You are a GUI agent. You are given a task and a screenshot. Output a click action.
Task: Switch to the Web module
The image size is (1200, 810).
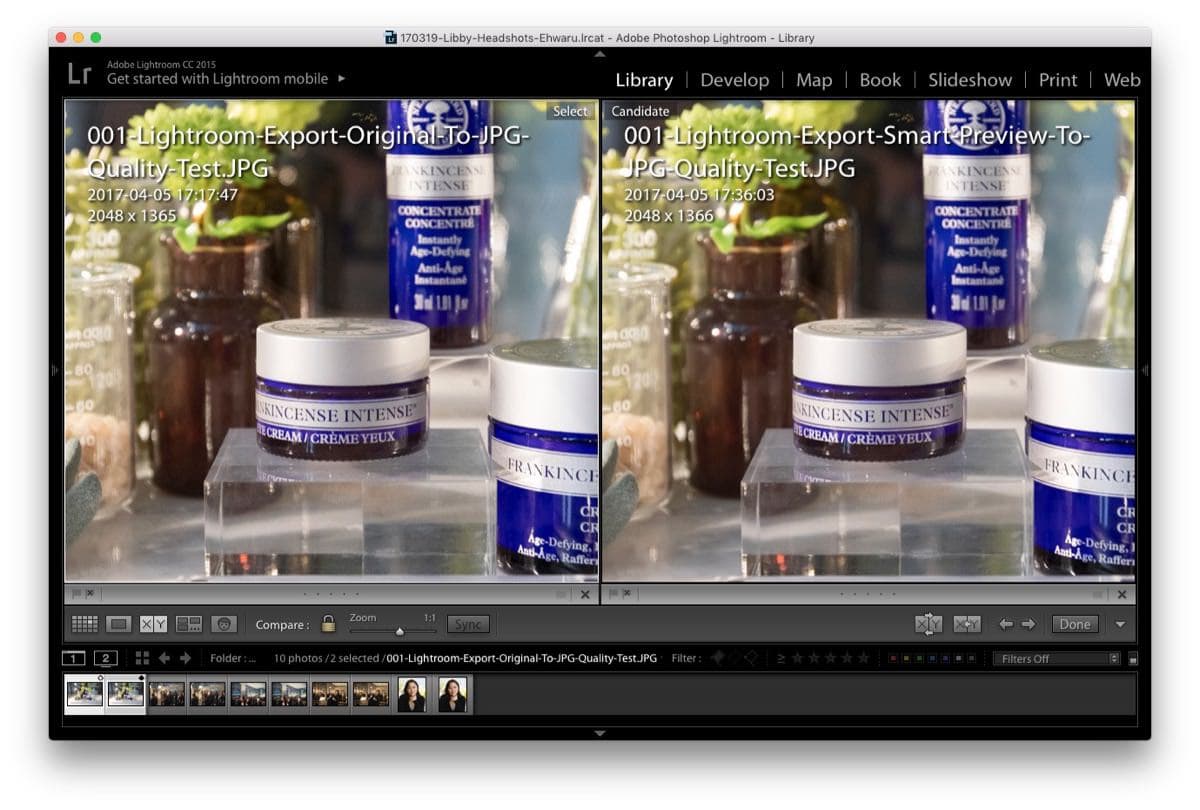pos(1122,80)
